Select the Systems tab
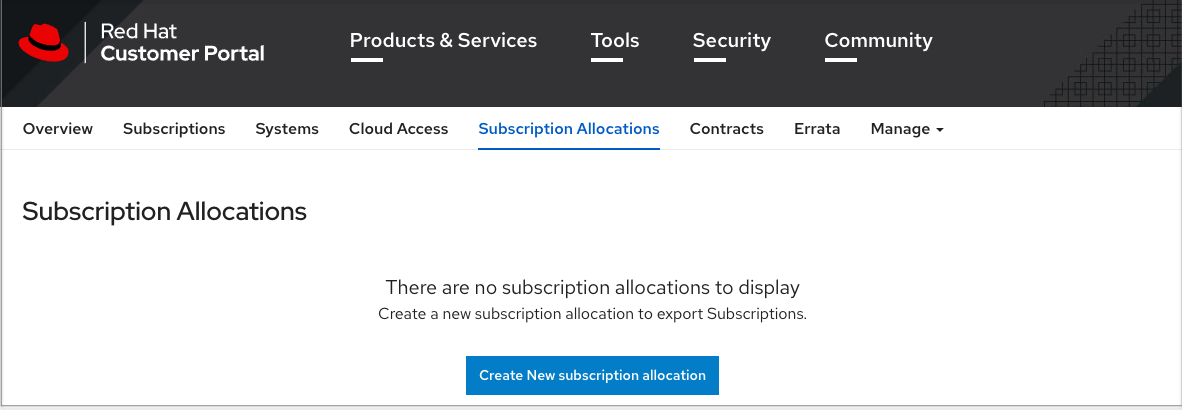Image resolution: width=1182 pixels, height=410 pixels. [x=287, y=129]
